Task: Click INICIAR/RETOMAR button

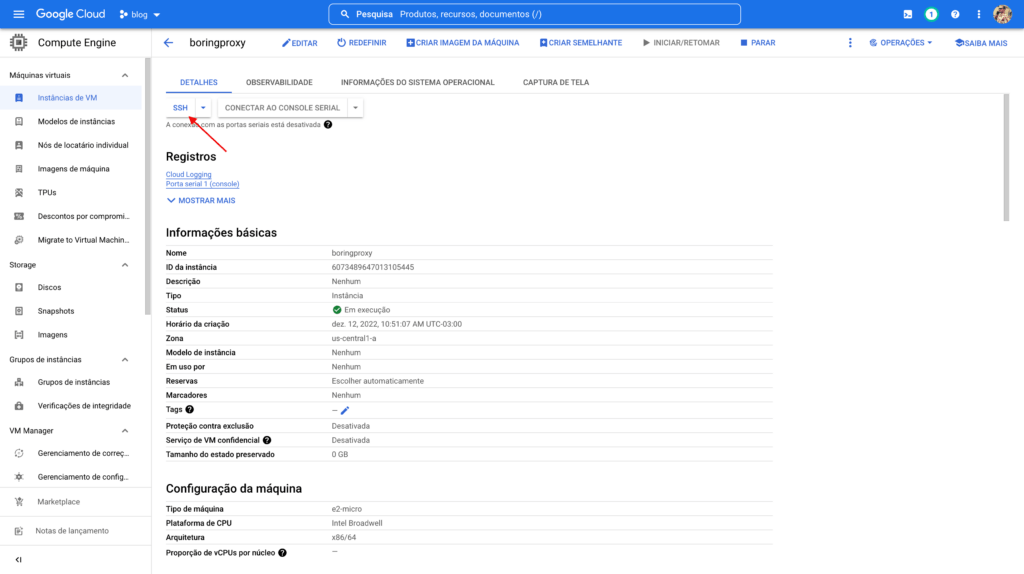Action: coord(681,42)
